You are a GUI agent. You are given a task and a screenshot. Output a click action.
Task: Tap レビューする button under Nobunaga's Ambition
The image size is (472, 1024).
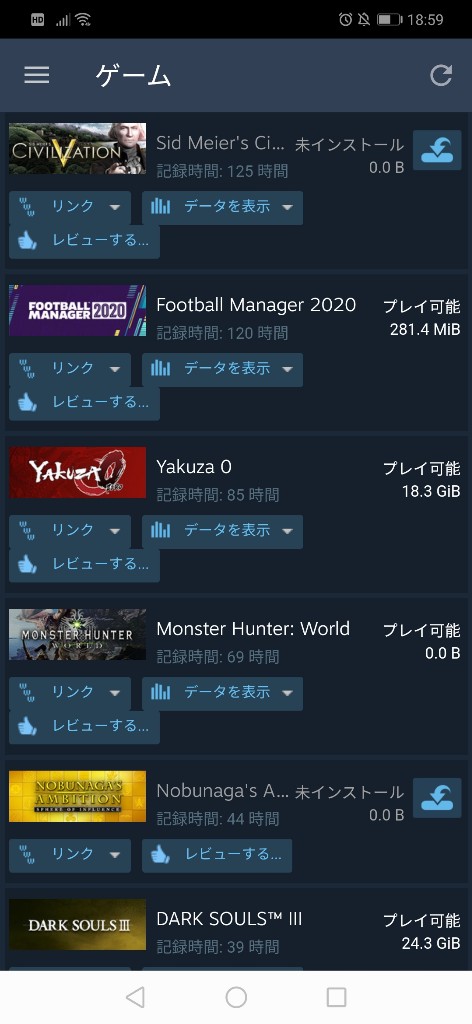217,855
